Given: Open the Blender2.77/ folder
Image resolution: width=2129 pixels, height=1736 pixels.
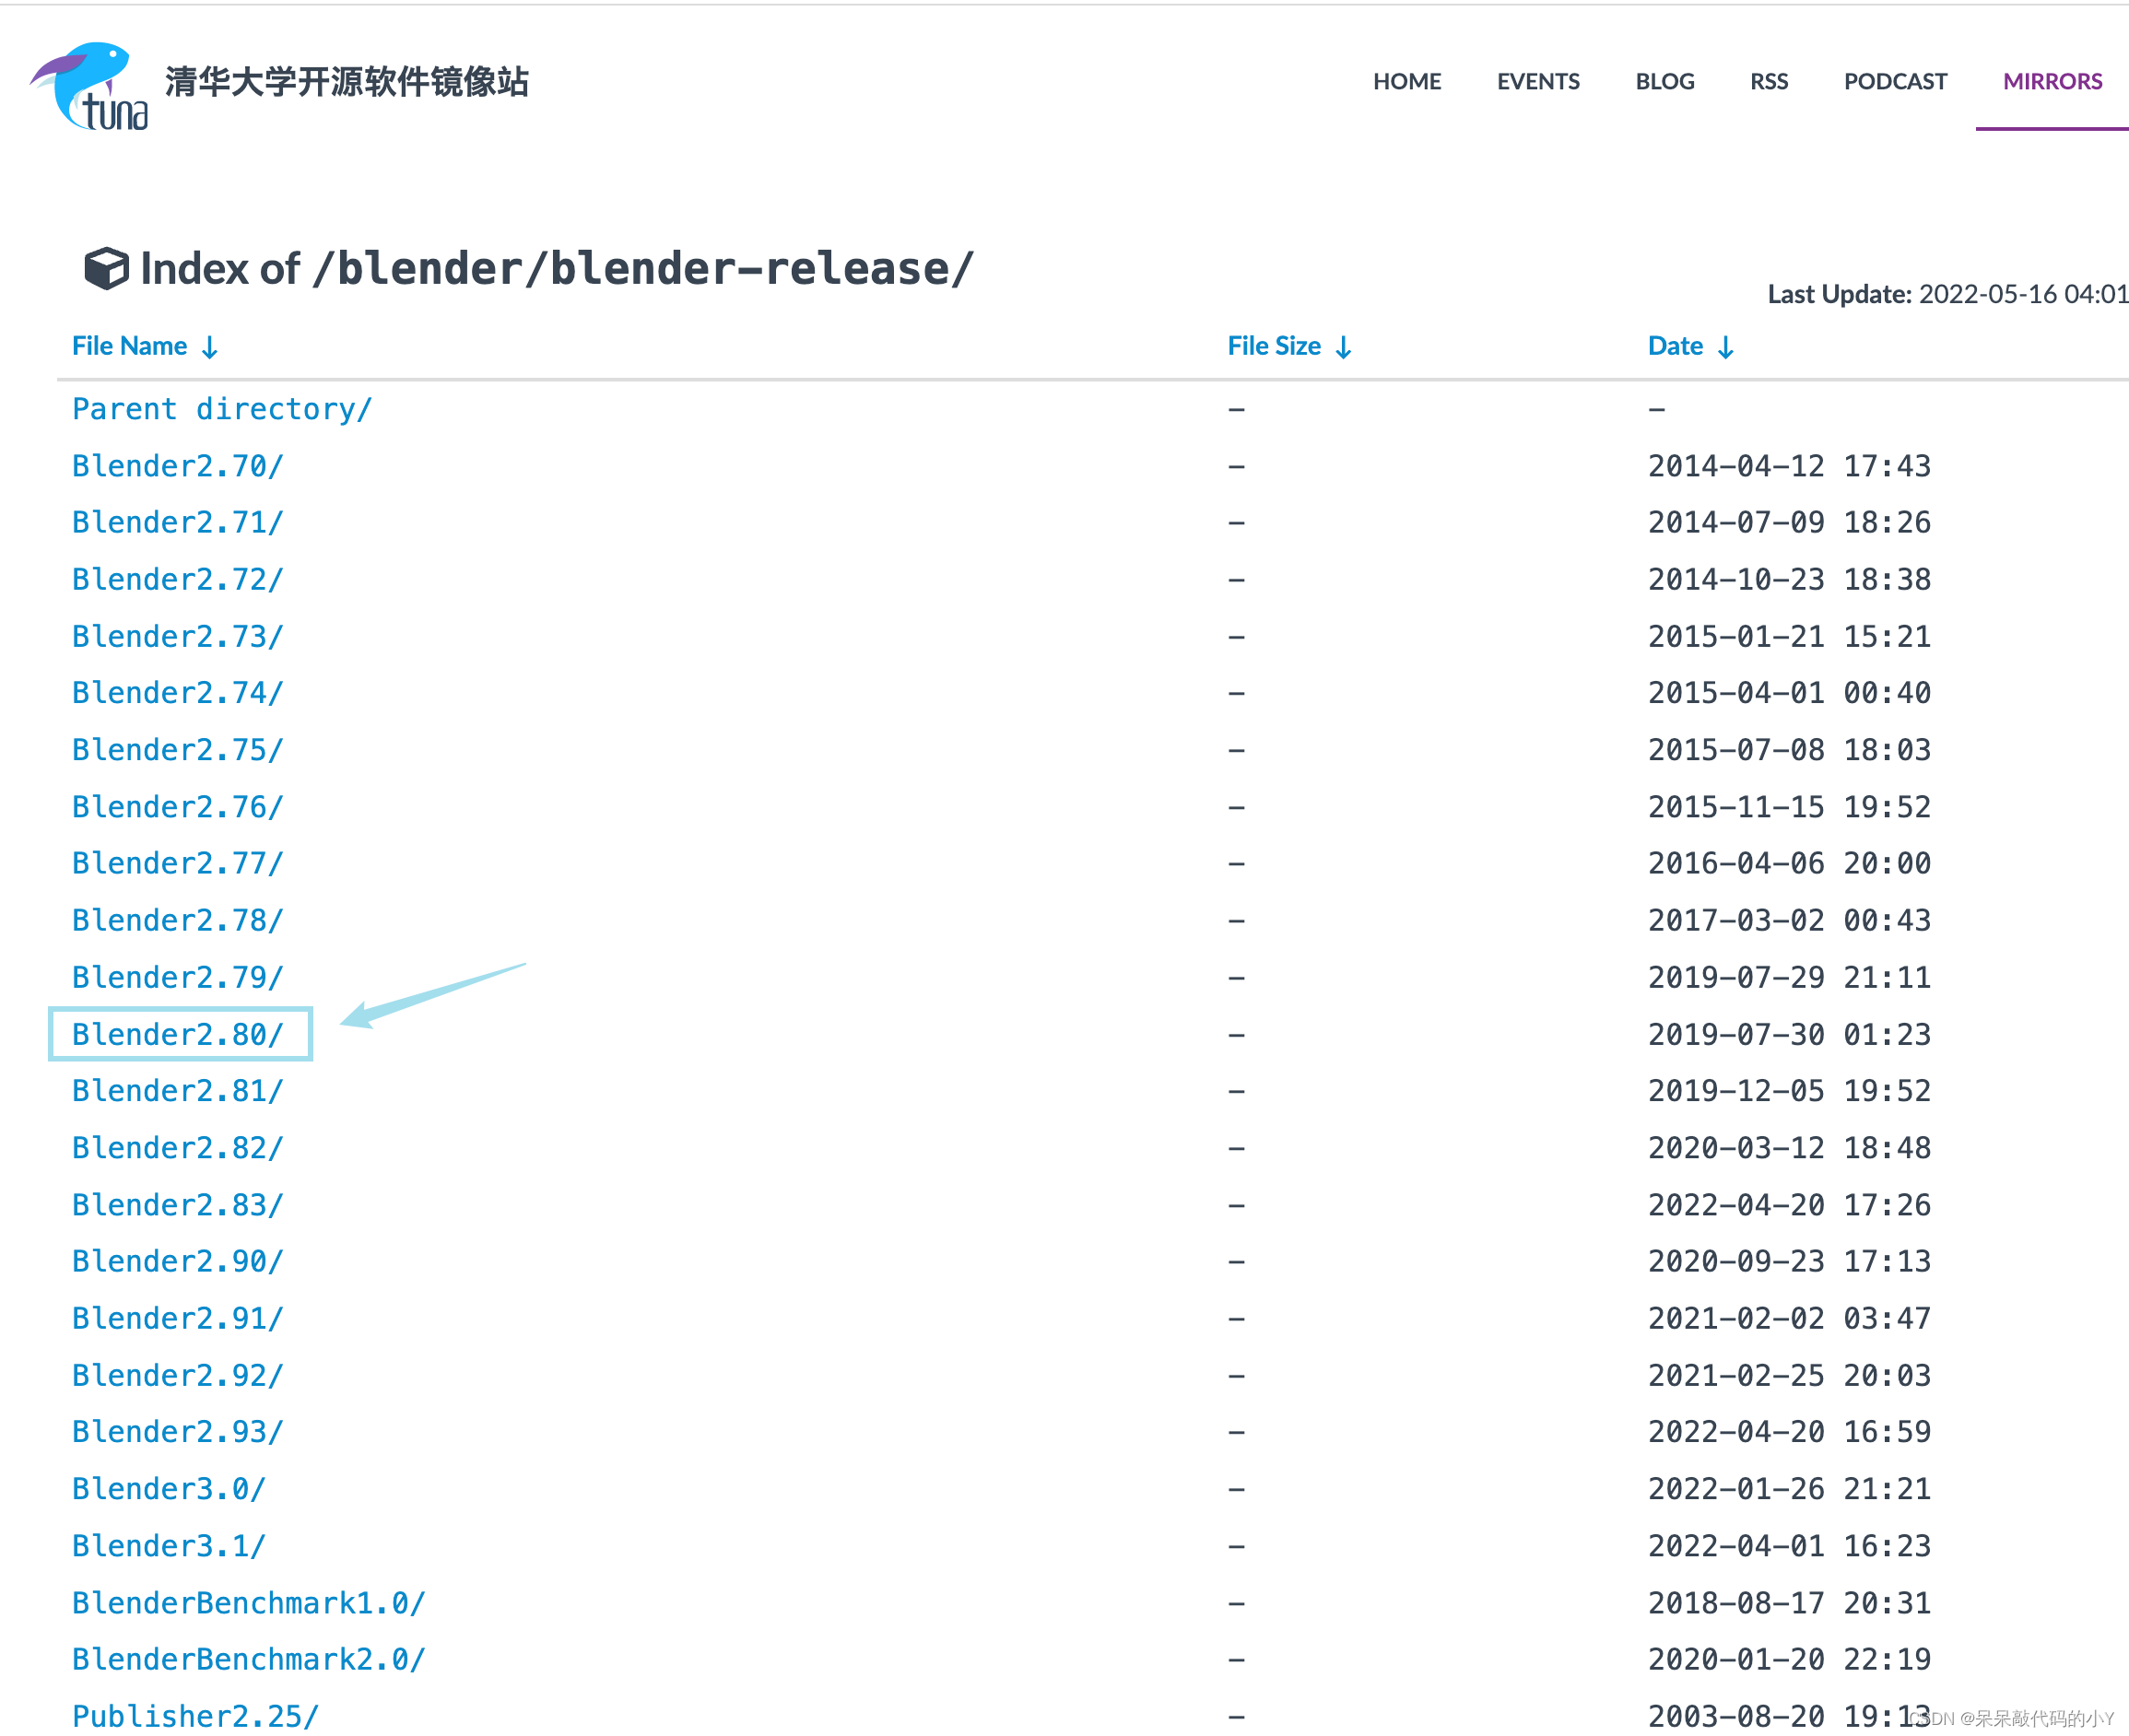Looking at the screenshot, I should point(178,863).
